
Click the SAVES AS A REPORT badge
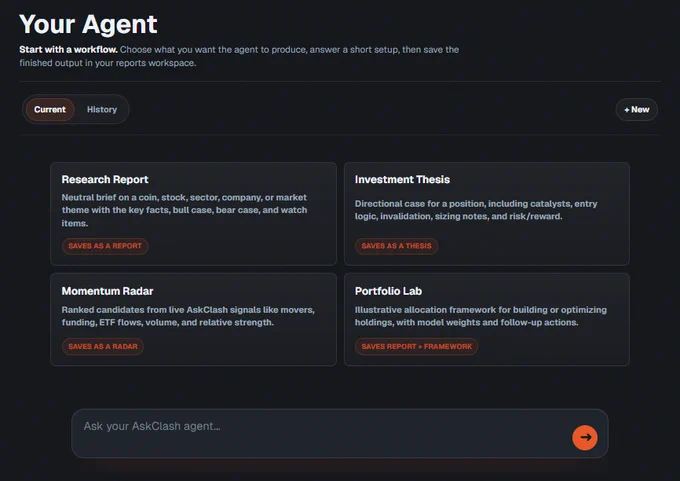click(105, 246)
